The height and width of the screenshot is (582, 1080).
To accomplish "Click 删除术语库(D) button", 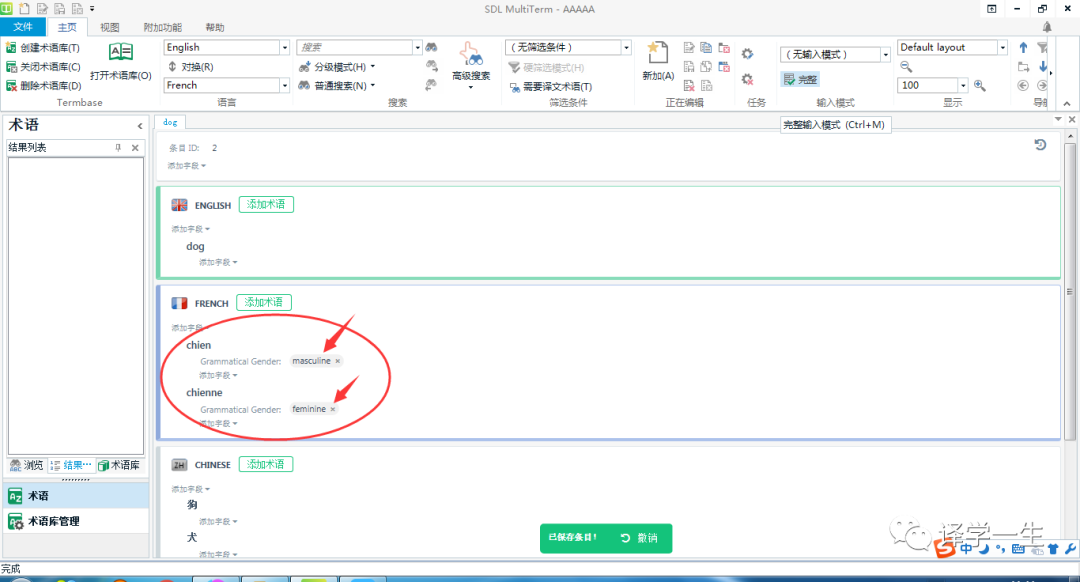I will pyautogui.click(x=43, y=85).
